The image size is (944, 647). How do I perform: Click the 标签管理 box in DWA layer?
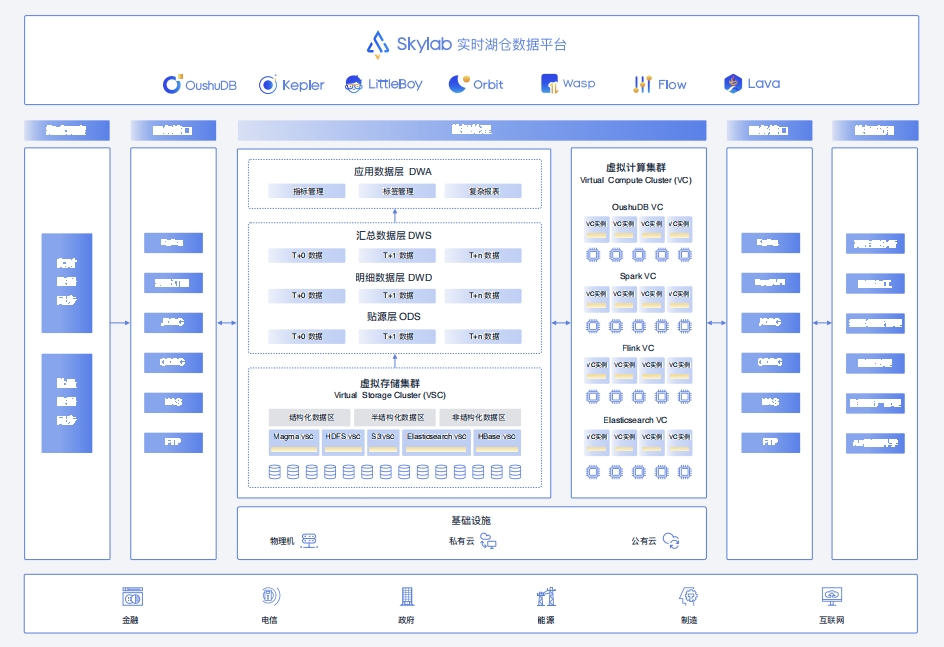(397, 191)
